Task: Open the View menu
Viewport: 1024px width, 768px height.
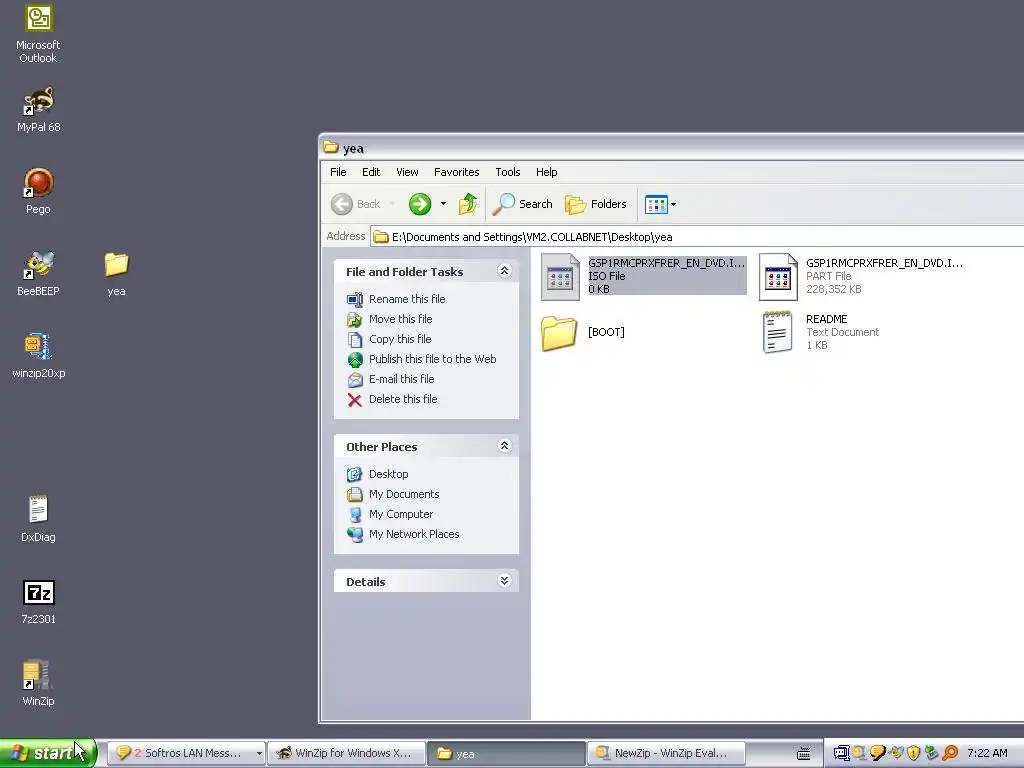Action: (x=407, y=172)
